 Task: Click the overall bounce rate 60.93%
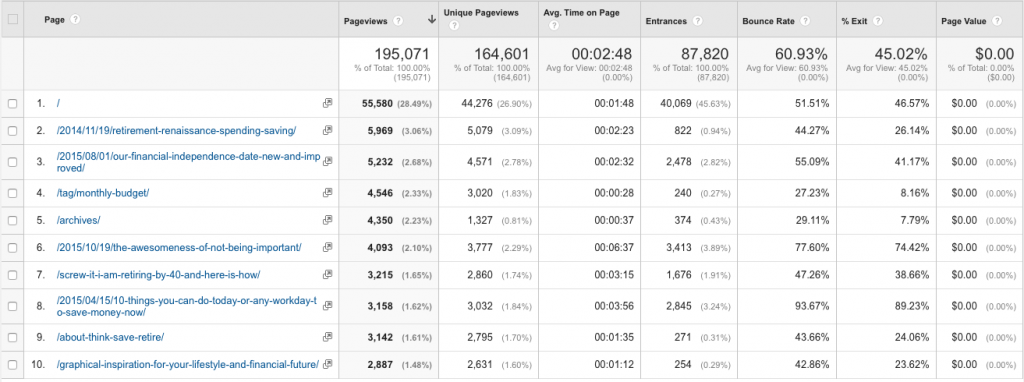point(801,54)
